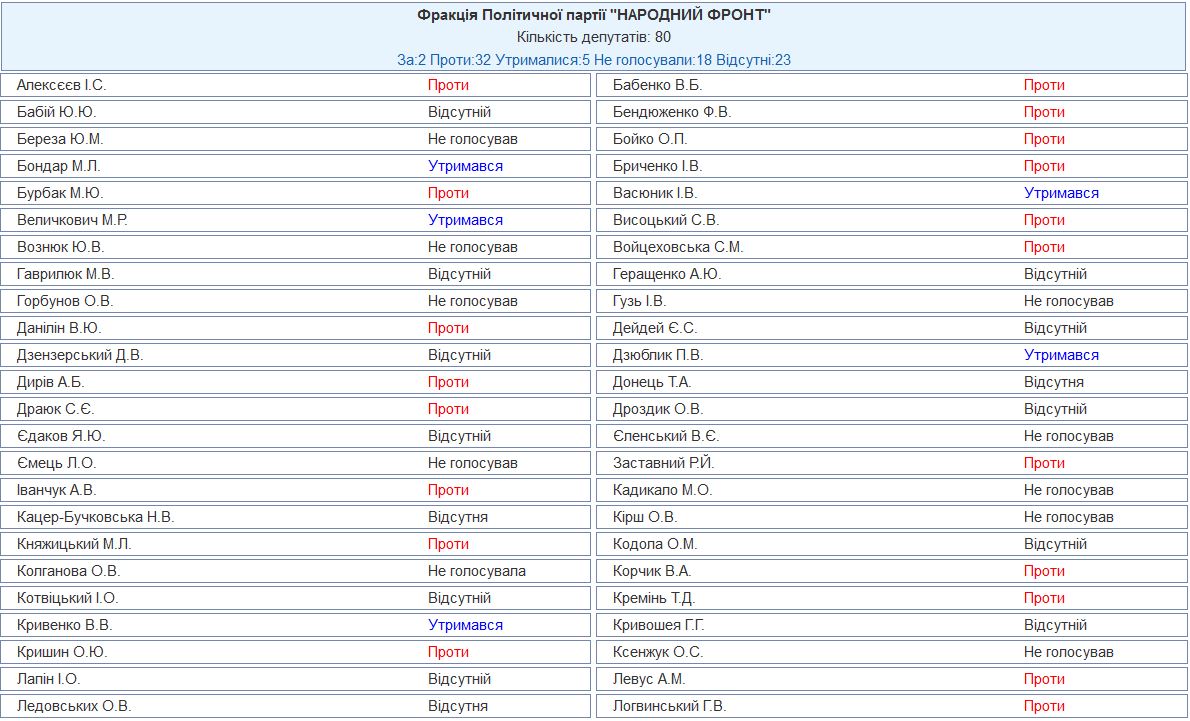
Task: Click the name Кацер-Бучковська Н.В.
Action: point(95,517)
